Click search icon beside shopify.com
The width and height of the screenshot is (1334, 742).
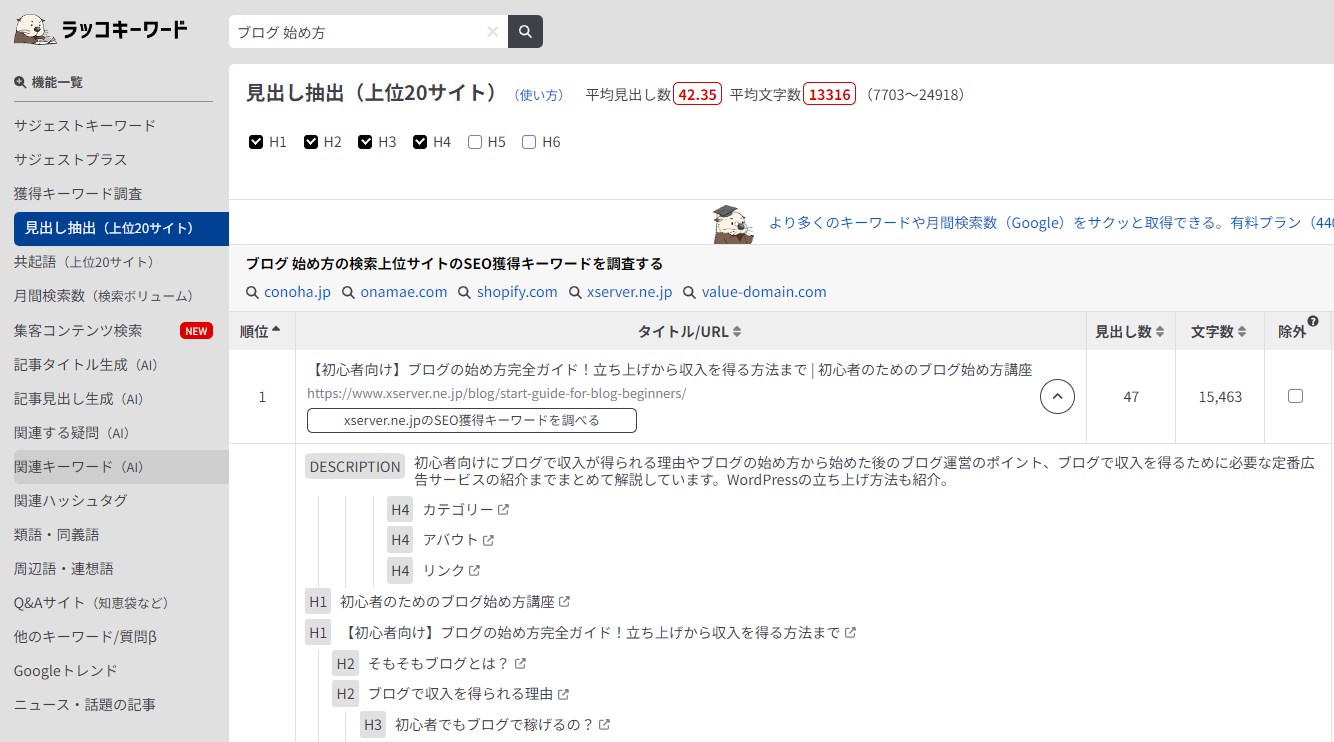pyautogui.click(x=465, y=293)
